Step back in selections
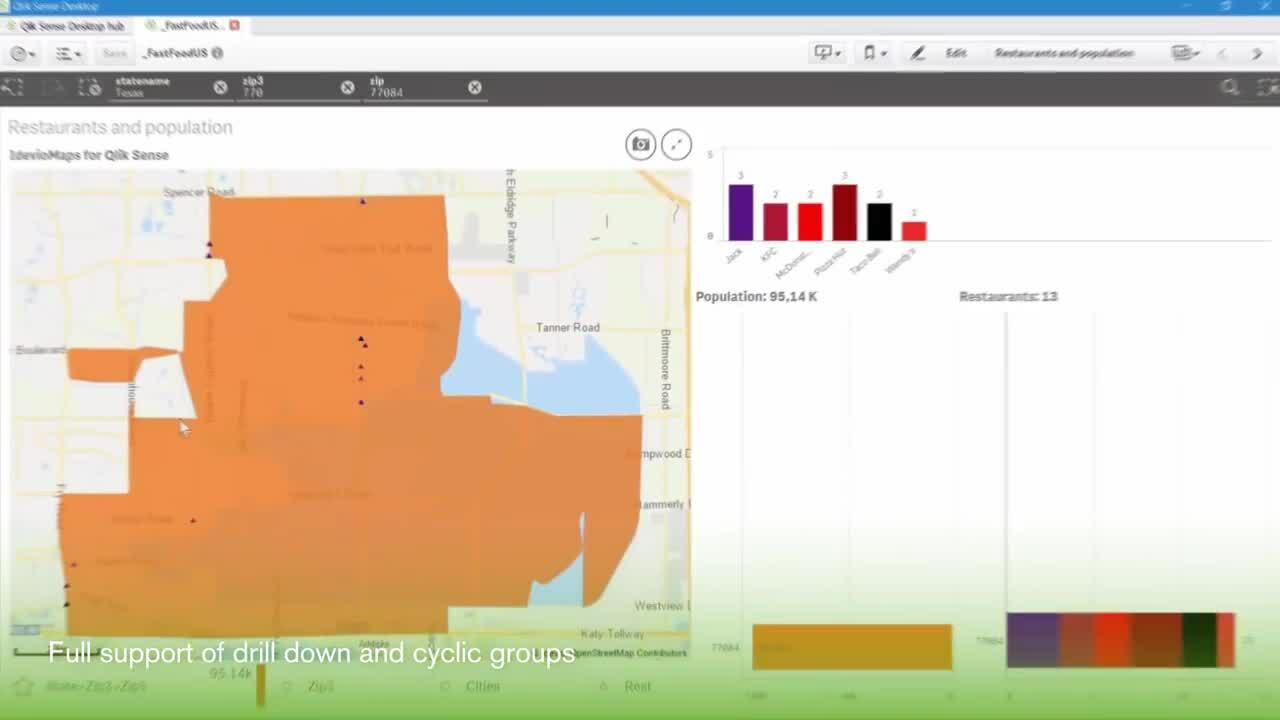The height and width of the screenshot is (720, 1280). pos(13,87)
